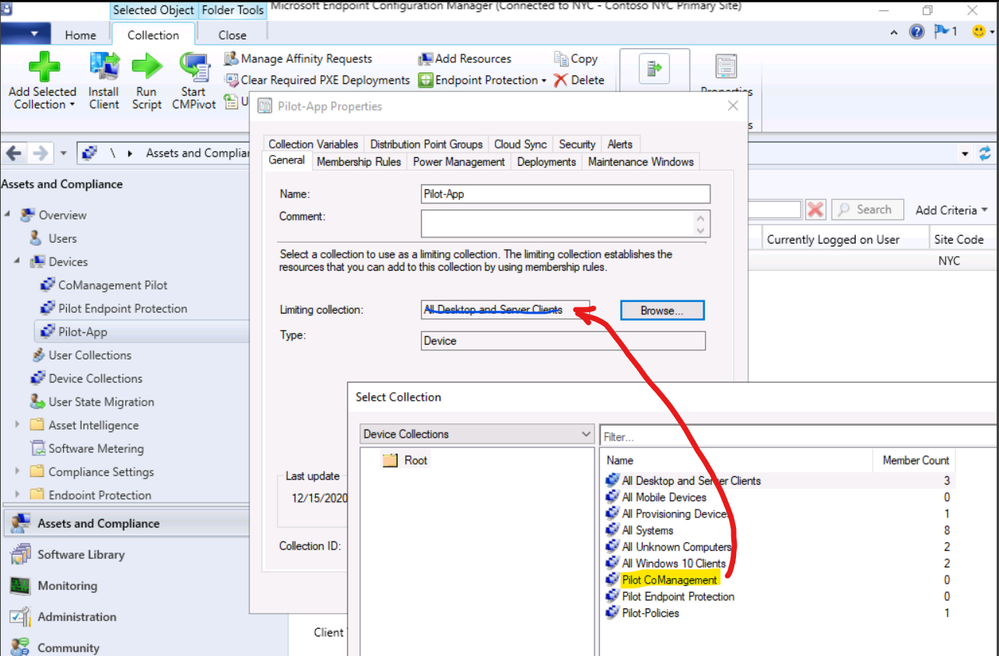
Task: Select the CoManagement Pilot tree node
Action: coord(113,285)
